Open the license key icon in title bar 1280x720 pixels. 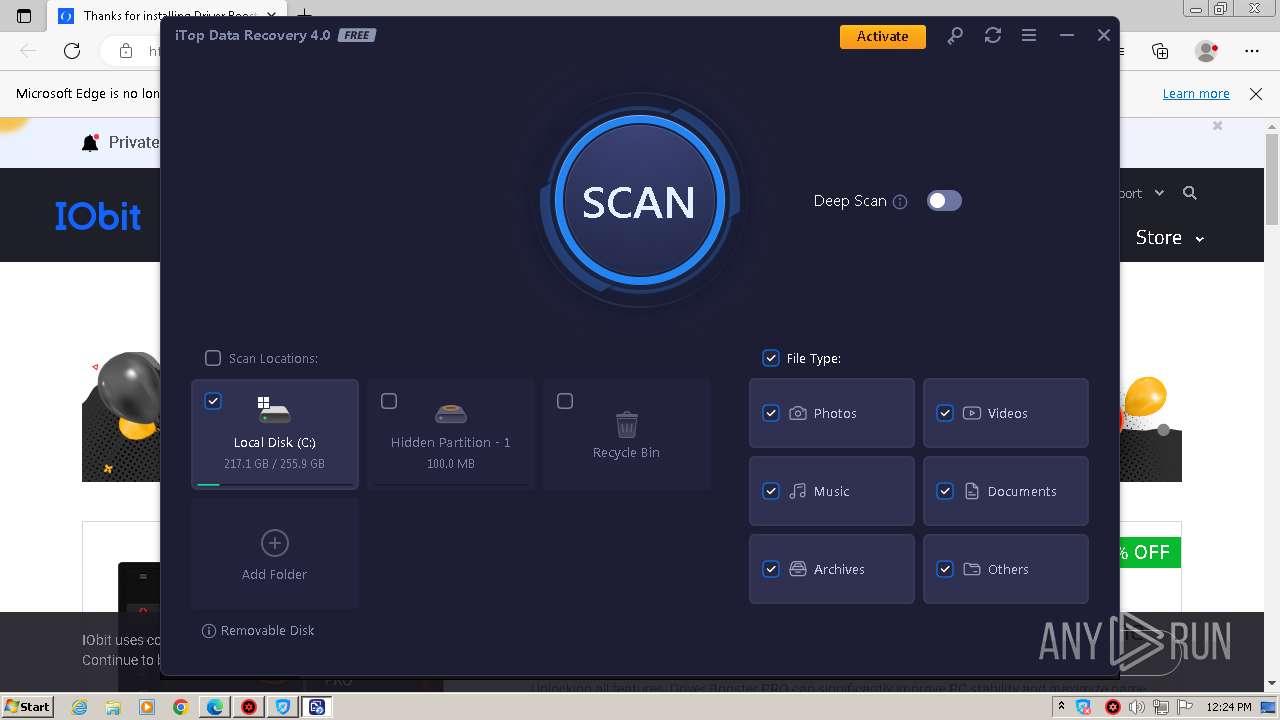click(x=955, y=36)
